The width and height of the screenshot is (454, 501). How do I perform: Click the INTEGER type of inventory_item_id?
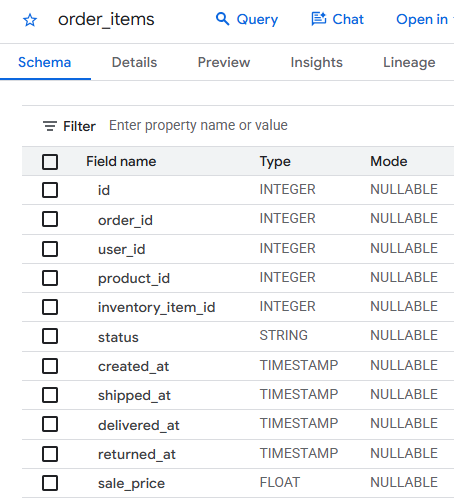point(287,306)
